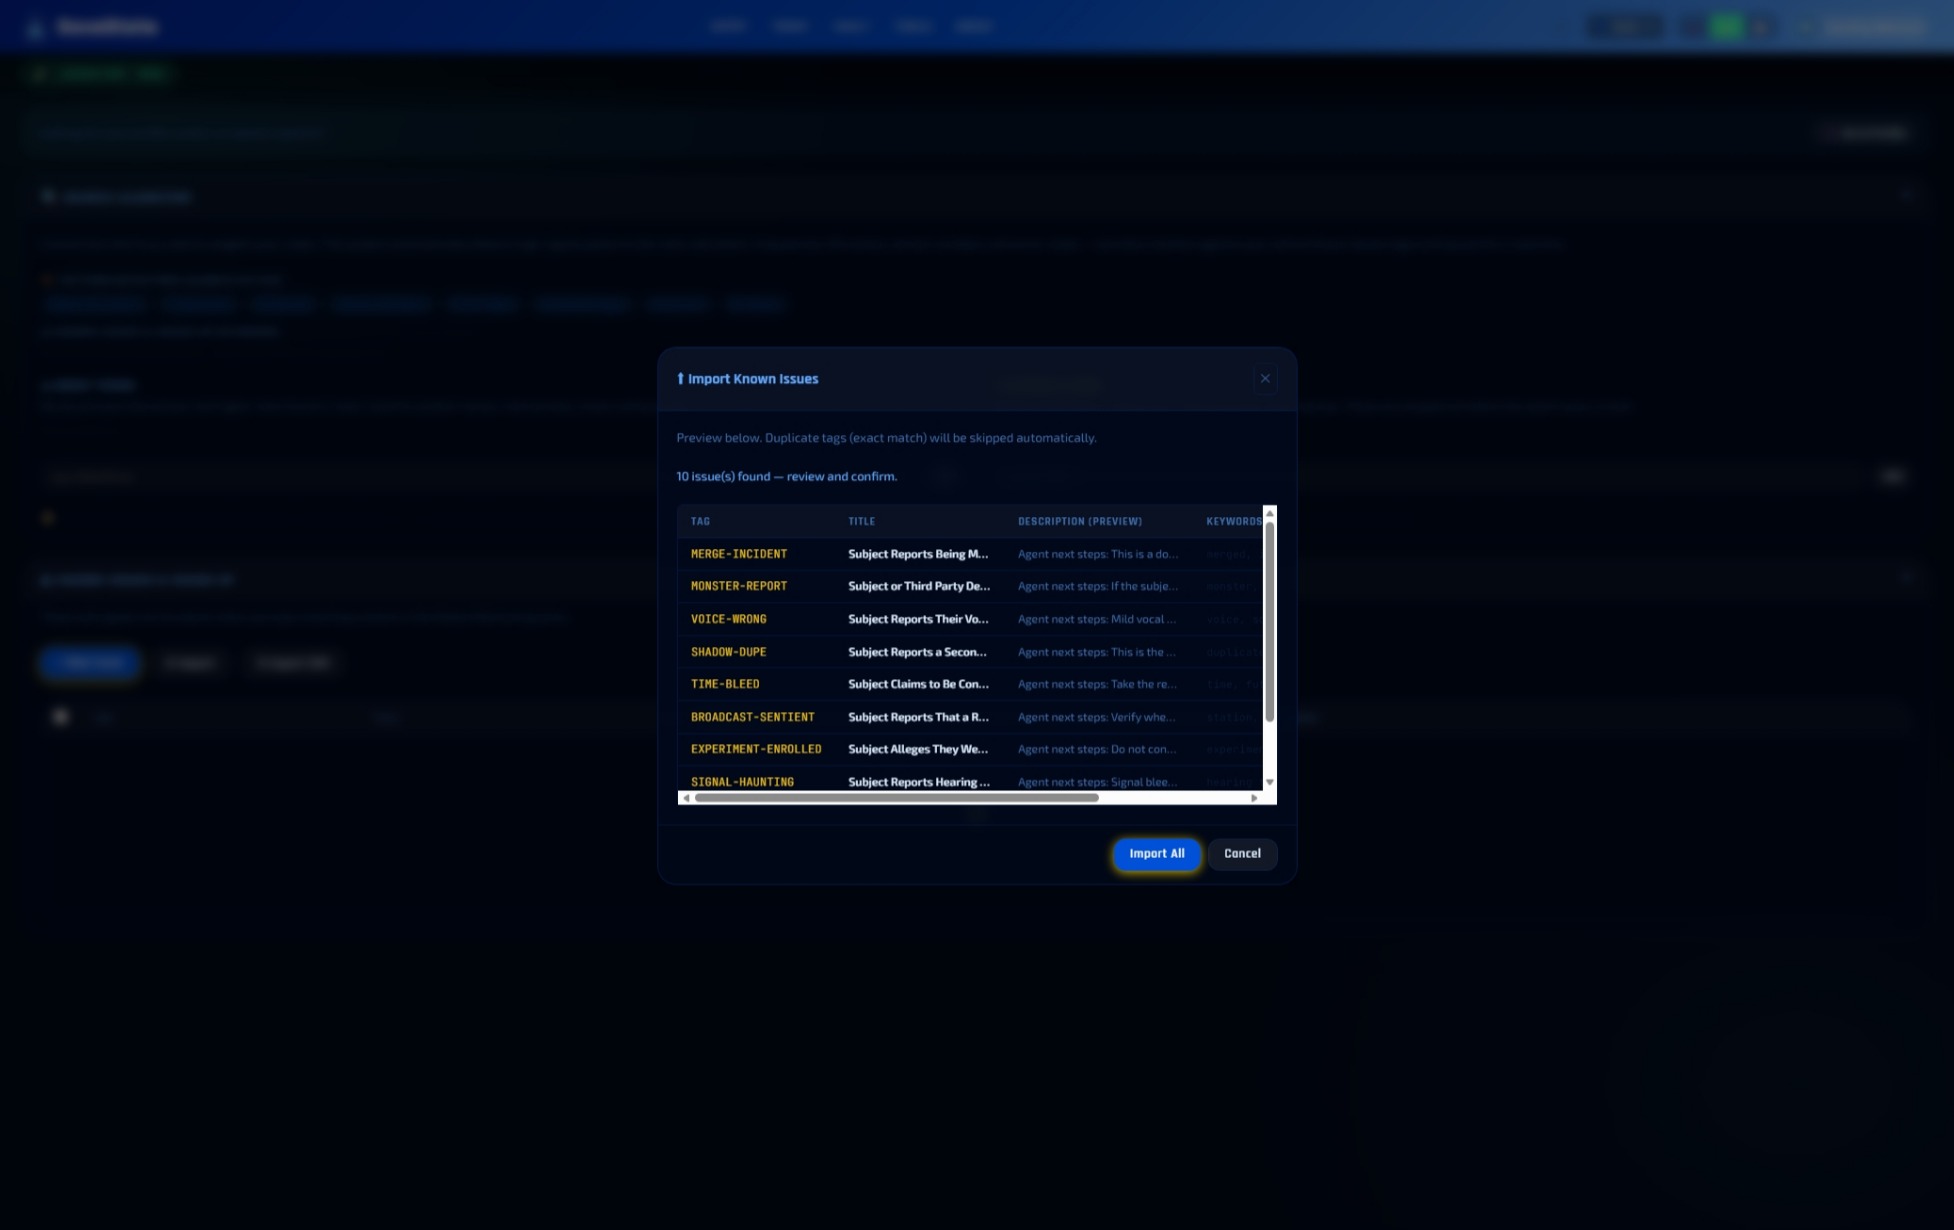Image resolution: width=1954 pixels, height=1230 pixels.
Task: Click the horizontal scrollbar left arrow
Action: [685, 798]
